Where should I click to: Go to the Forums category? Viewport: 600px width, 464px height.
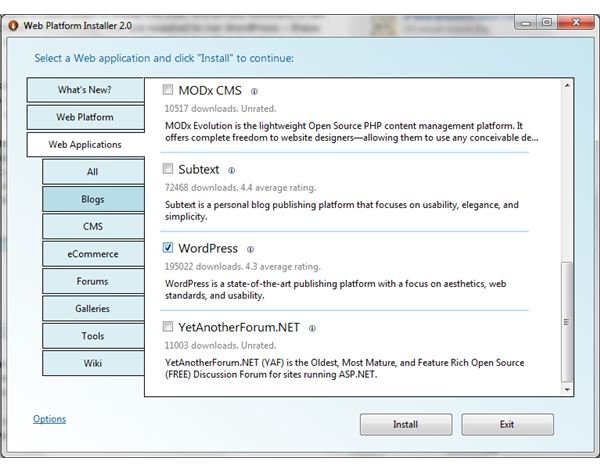pos(93,281)
